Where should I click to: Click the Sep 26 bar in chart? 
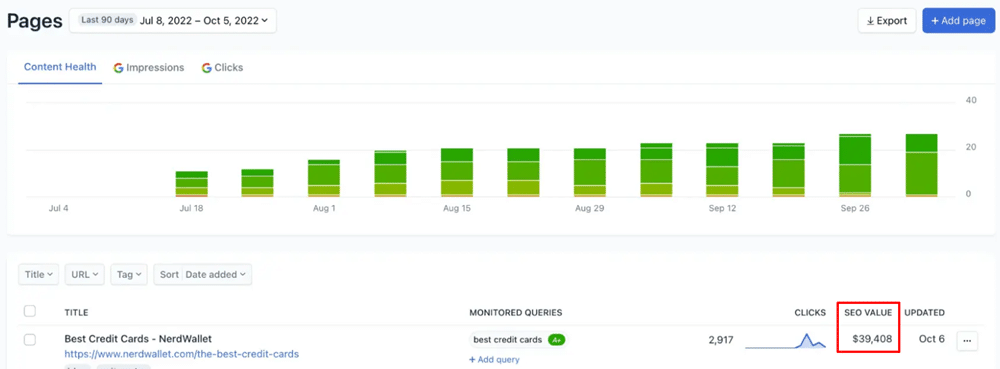(x=855, y=166)
